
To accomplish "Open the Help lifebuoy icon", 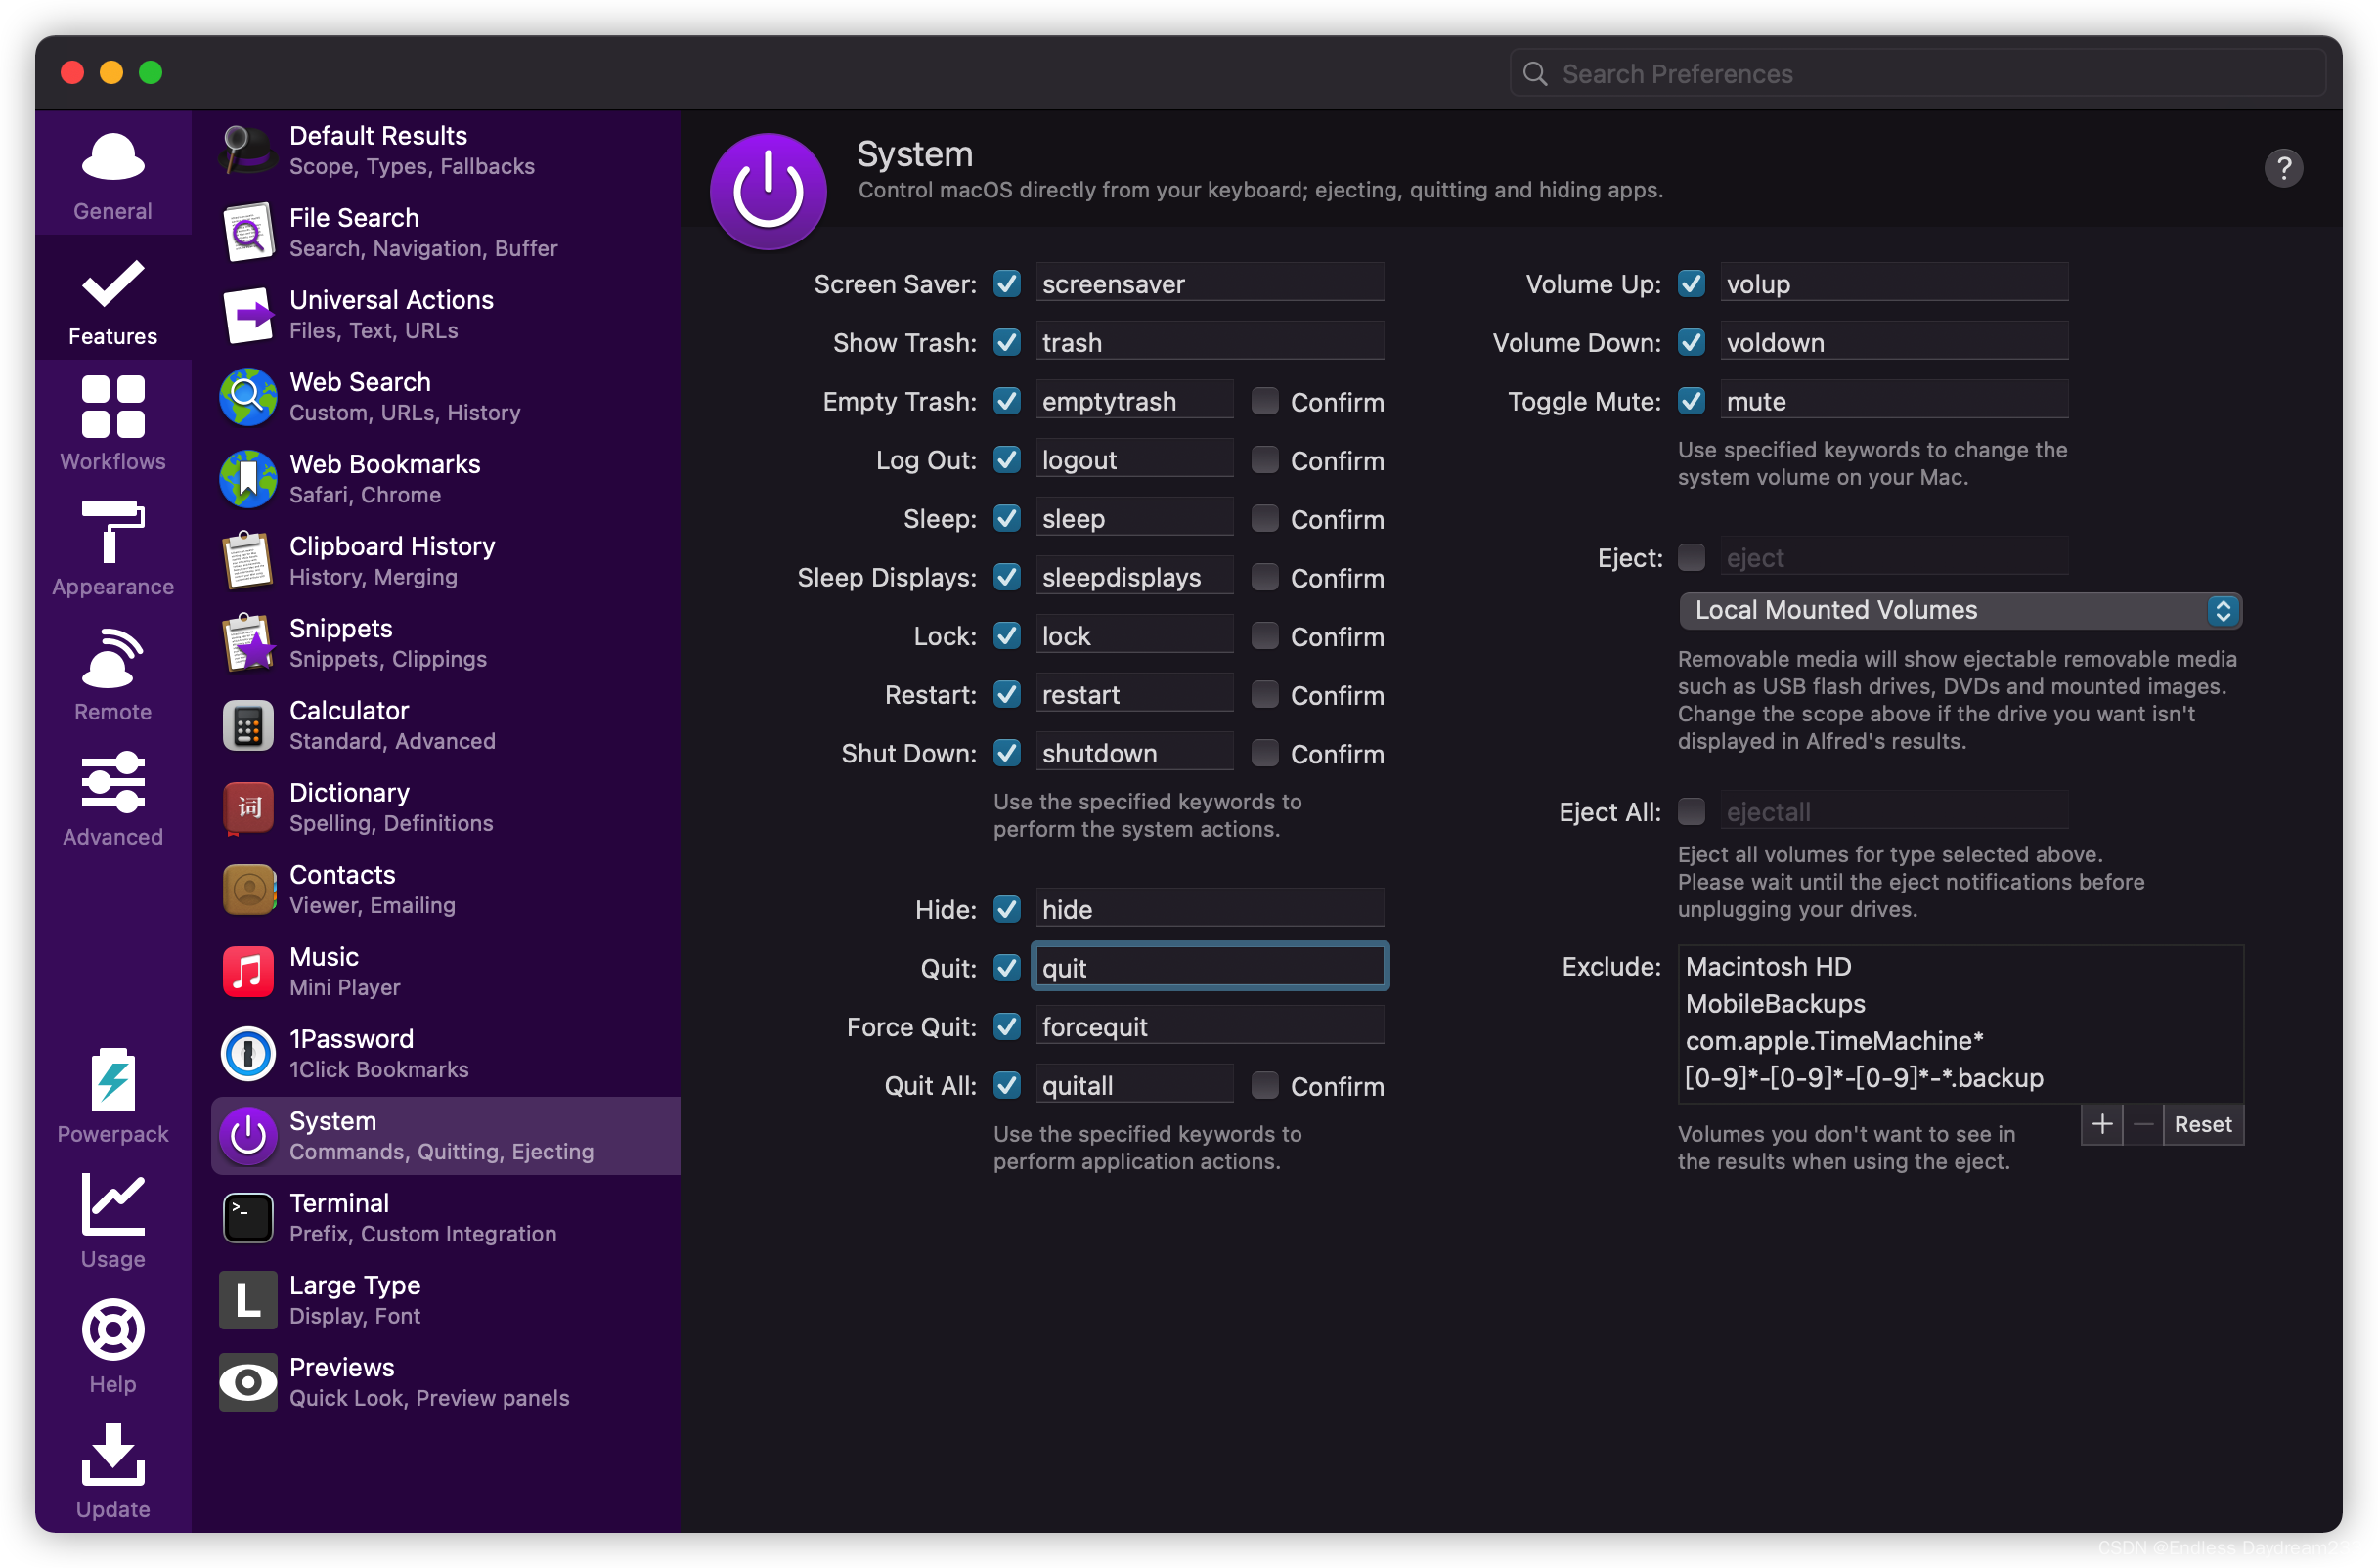I will (113, 1330).
